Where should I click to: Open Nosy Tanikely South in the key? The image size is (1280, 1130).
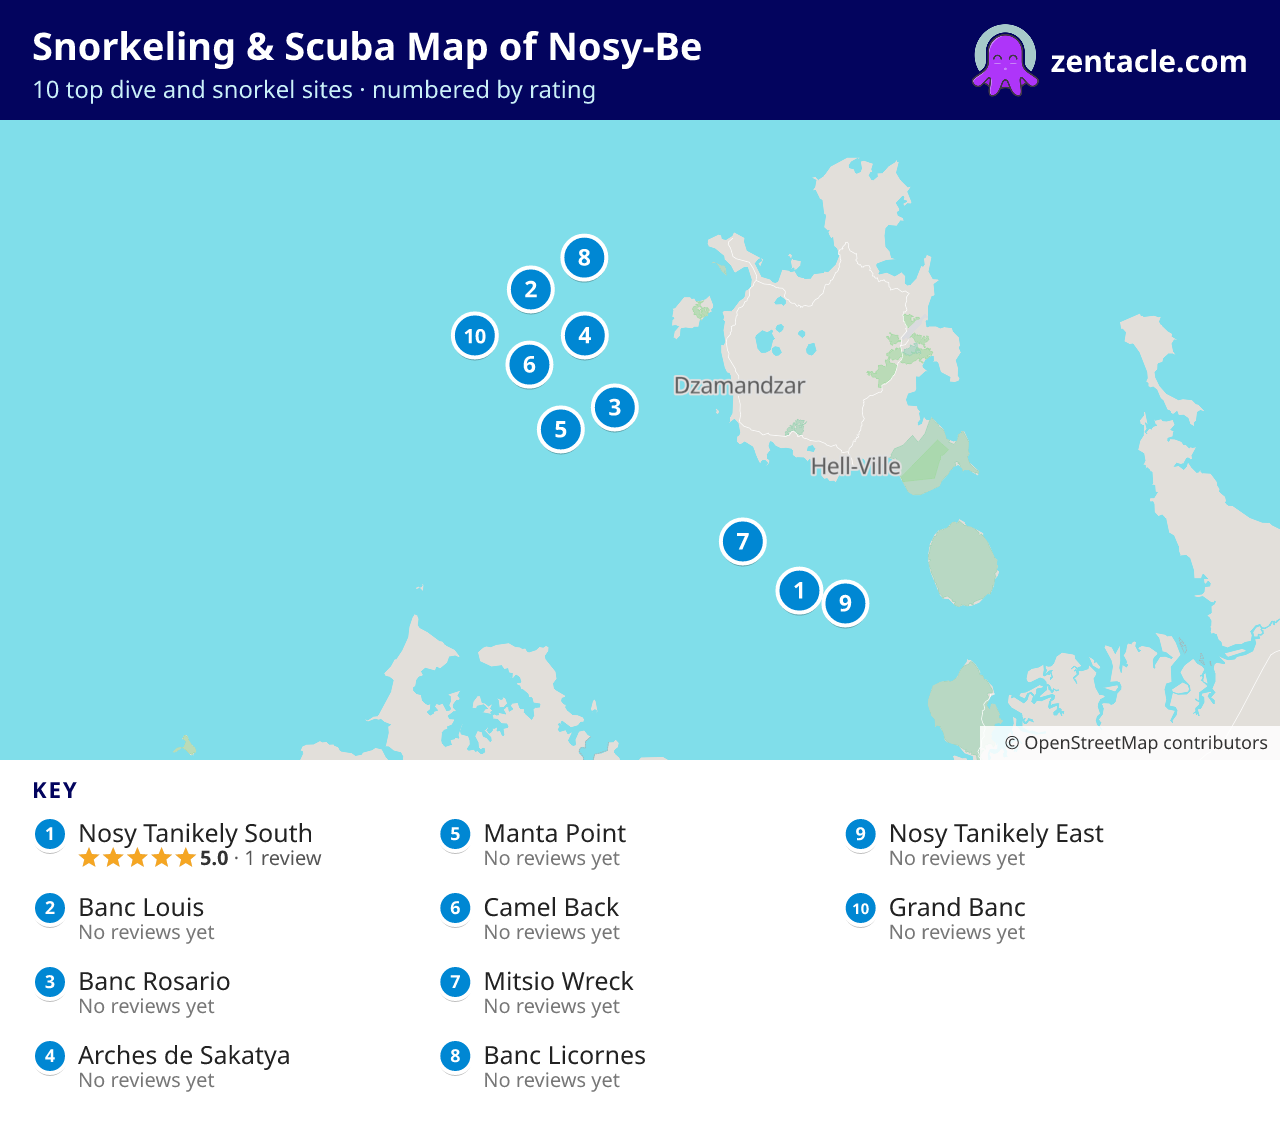[x=195, y=833]
